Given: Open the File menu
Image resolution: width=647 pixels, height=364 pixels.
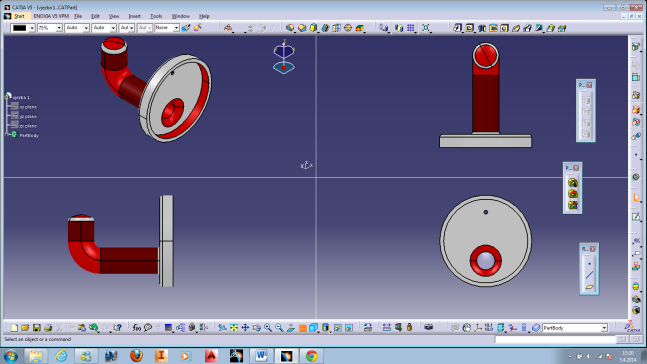Looking at the screenshot, I should point(78,16).
